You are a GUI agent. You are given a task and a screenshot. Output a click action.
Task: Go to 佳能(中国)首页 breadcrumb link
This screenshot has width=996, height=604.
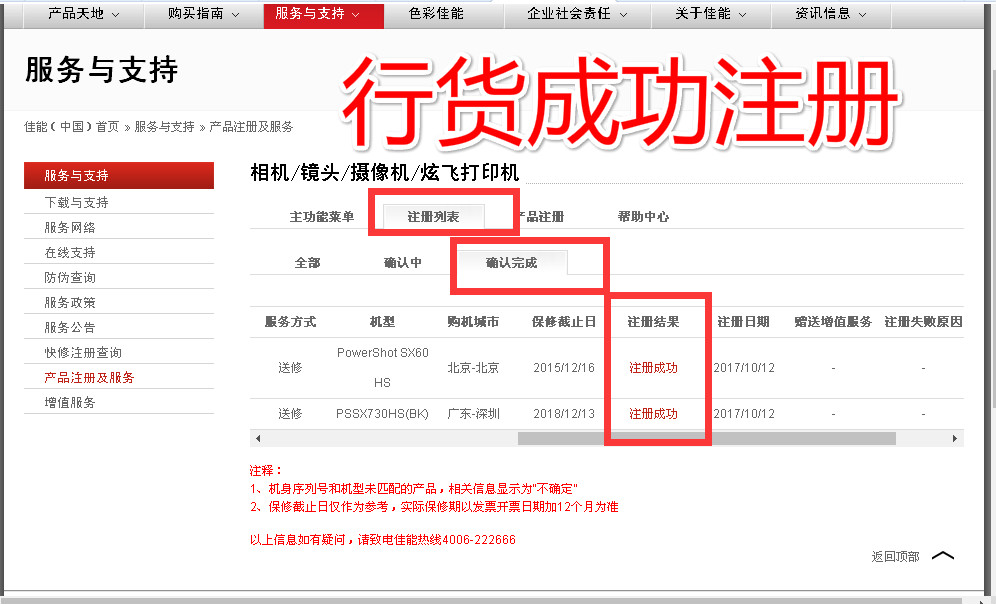71,127
